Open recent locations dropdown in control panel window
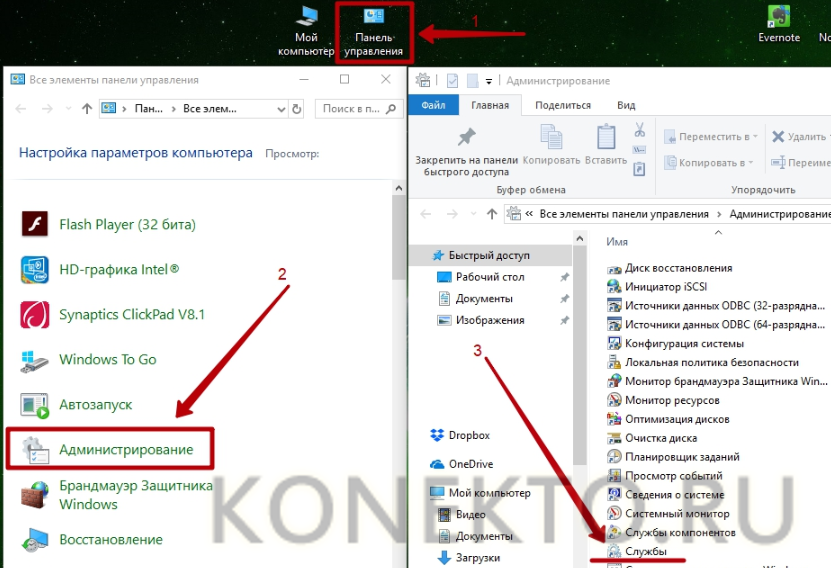Image resolution: width=831 pixels, height=568 pixels. click(68, 109)
